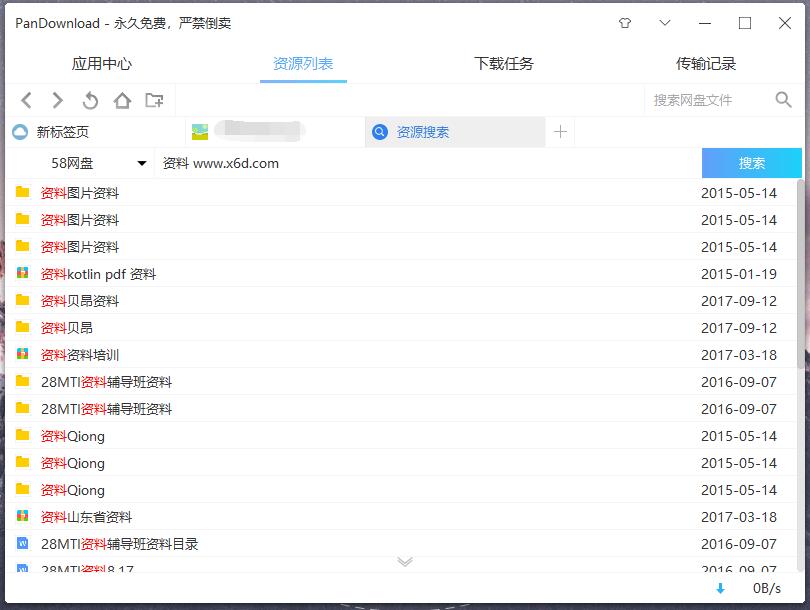Viewport: 810px width, 610px height.
Task: Click the refresh icon in toolbar
Action: (x=90, y=100)
